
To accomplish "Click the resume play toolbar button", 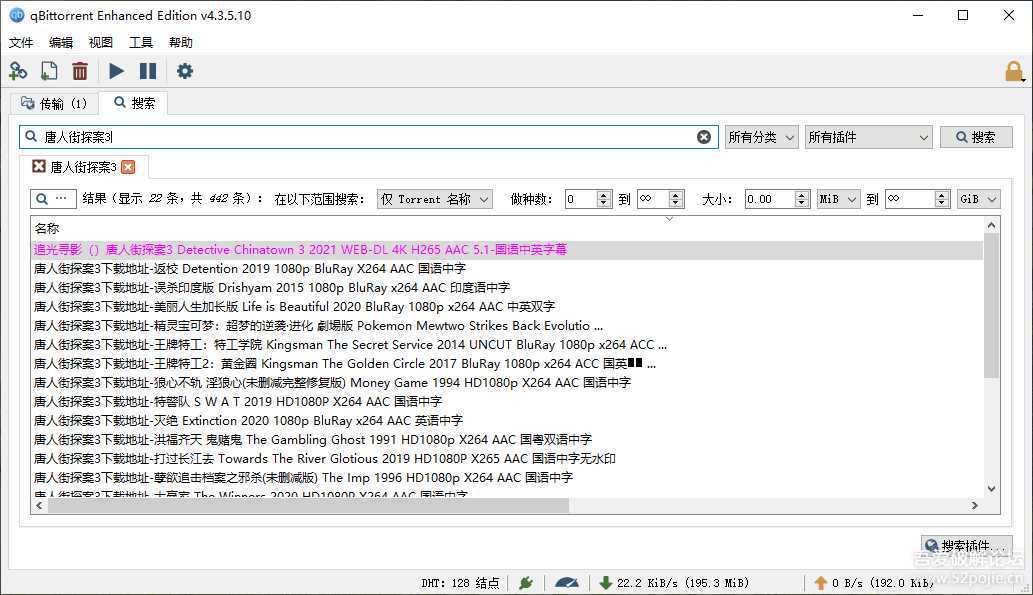I will click(x=117, y=71).
